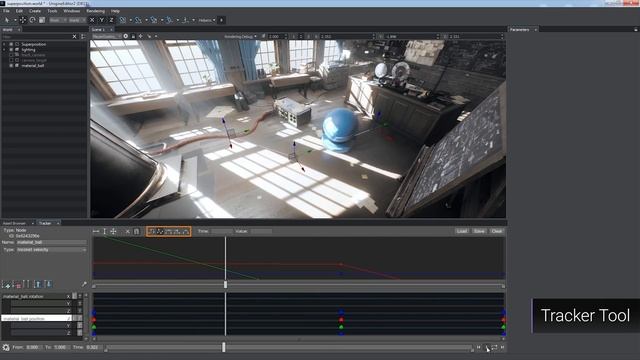Viewport: 640px width, 360px height.
Task: Open the Rendering menu
Action: (96, 11)
